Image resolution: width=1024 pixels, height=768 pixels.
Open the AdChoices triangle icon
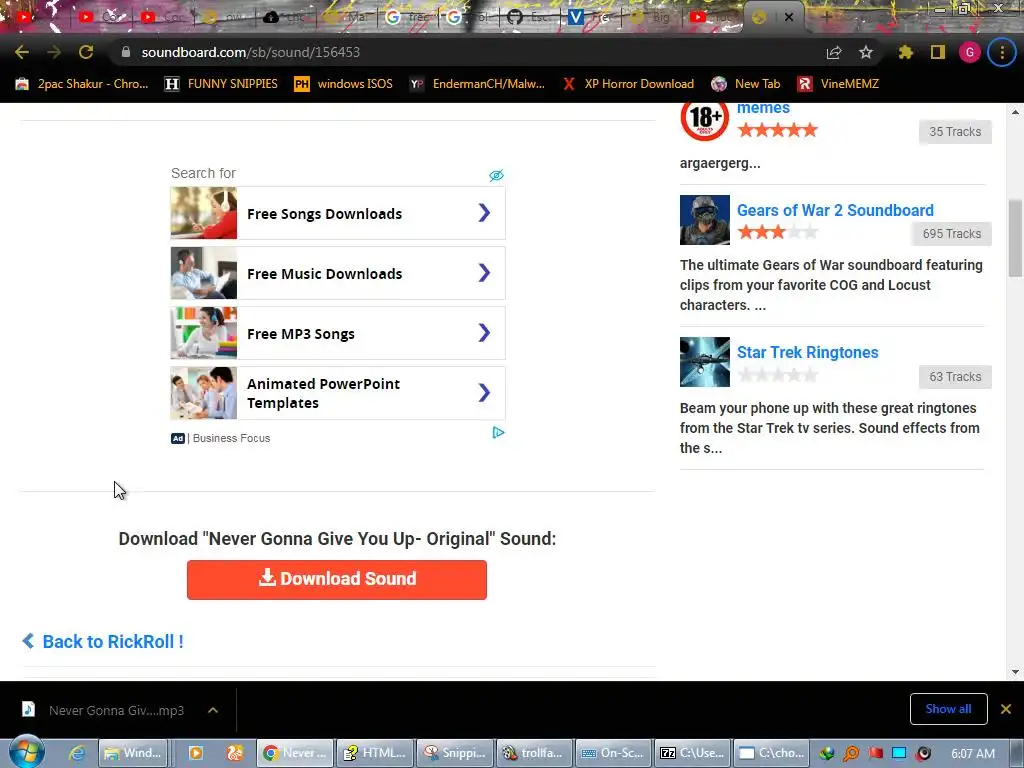point(498,432)
